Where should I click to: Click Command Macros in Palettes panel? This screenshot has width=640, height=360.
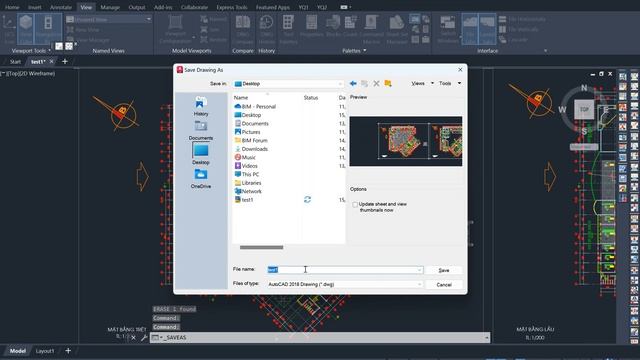point(371,29)
